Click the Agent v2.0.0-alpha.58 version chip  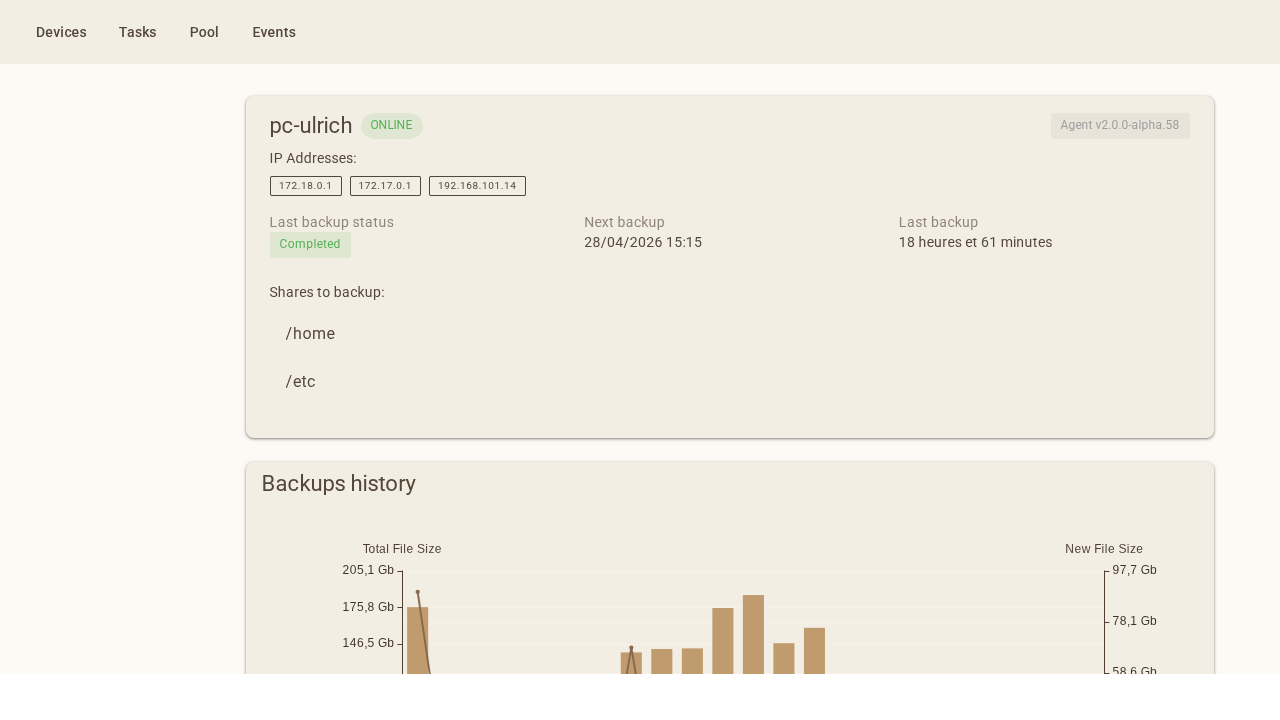(1120, 126)
